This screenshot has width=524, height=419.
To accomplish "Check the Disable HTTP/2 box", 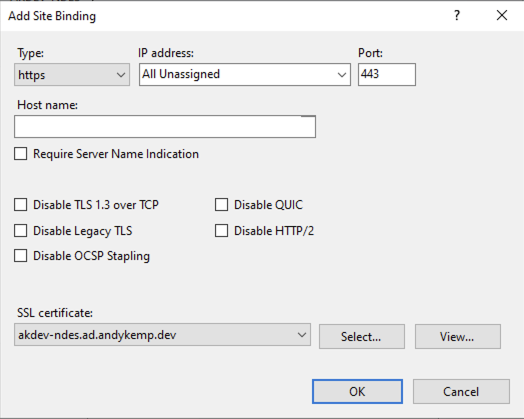I will (x=221, y=231).
